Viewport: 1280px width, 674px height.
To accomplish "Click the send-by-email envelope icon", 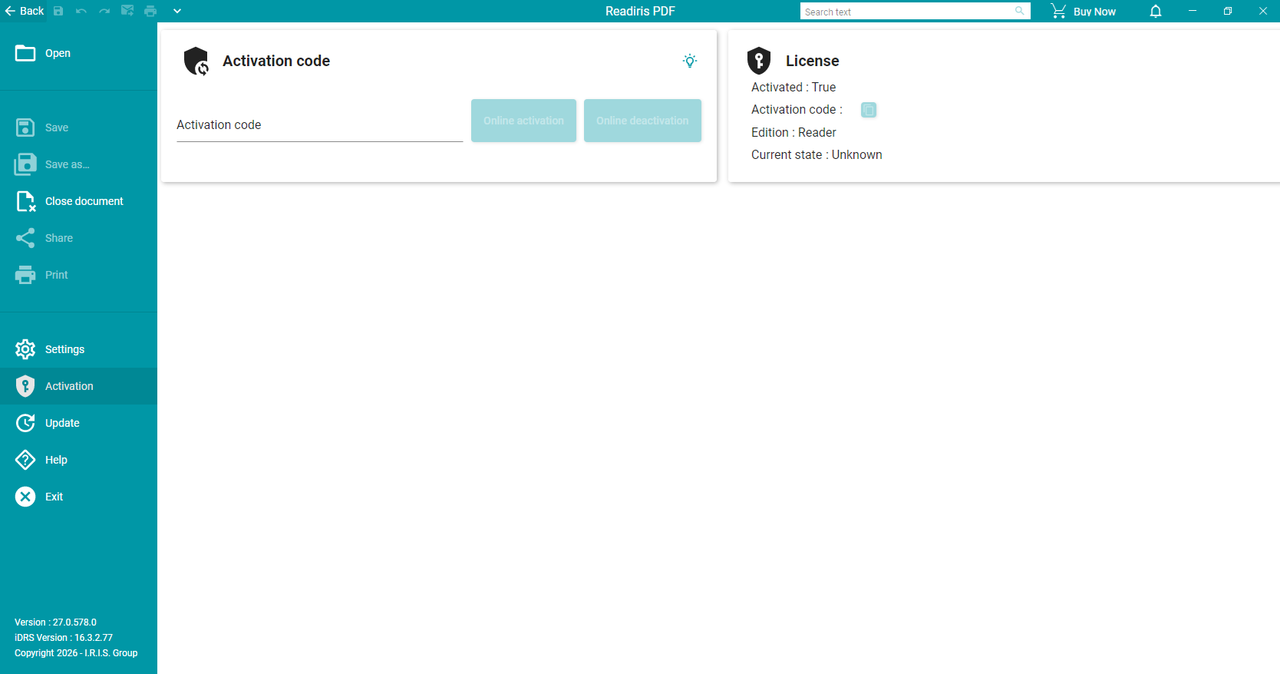I will click(128, 11).
